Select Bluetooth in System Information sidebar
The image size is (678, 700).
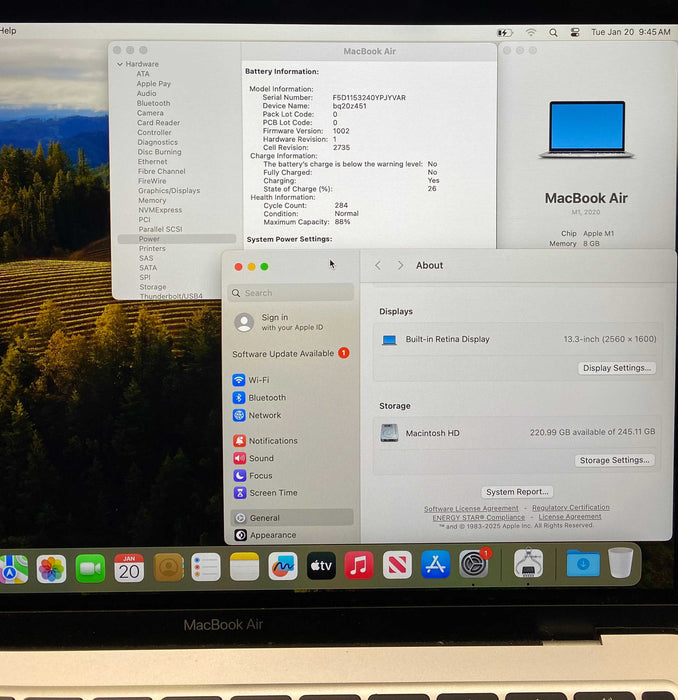coord(154,103)
